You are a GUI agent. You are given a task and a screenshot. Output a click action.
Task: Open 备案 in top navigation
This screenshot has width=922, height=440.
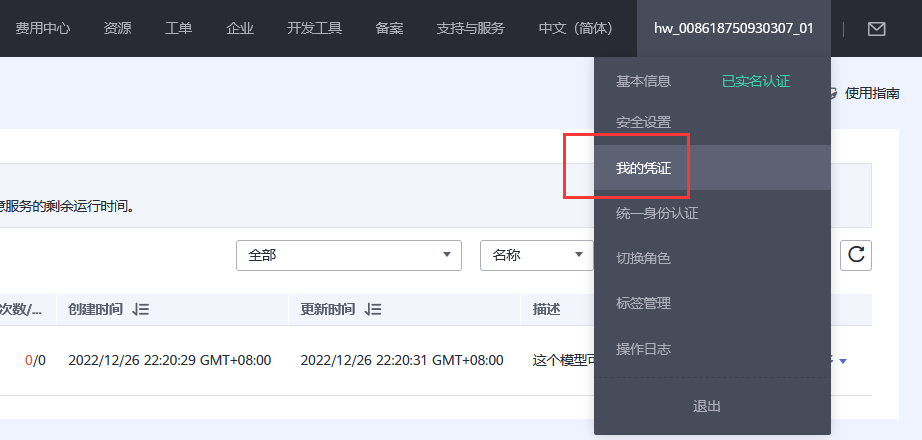[x=389, y=28]
